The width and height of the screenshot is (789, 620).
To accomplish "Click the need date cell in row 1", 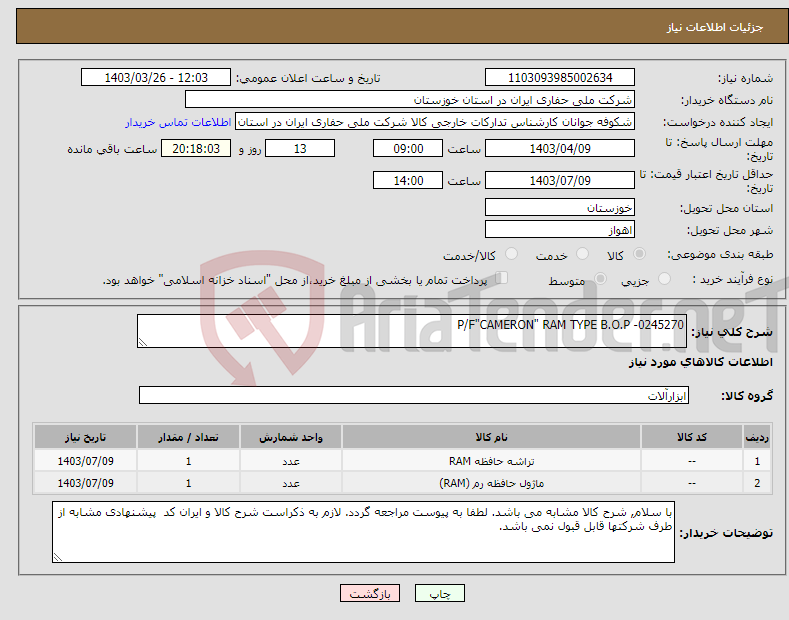I will click(86, 461).
